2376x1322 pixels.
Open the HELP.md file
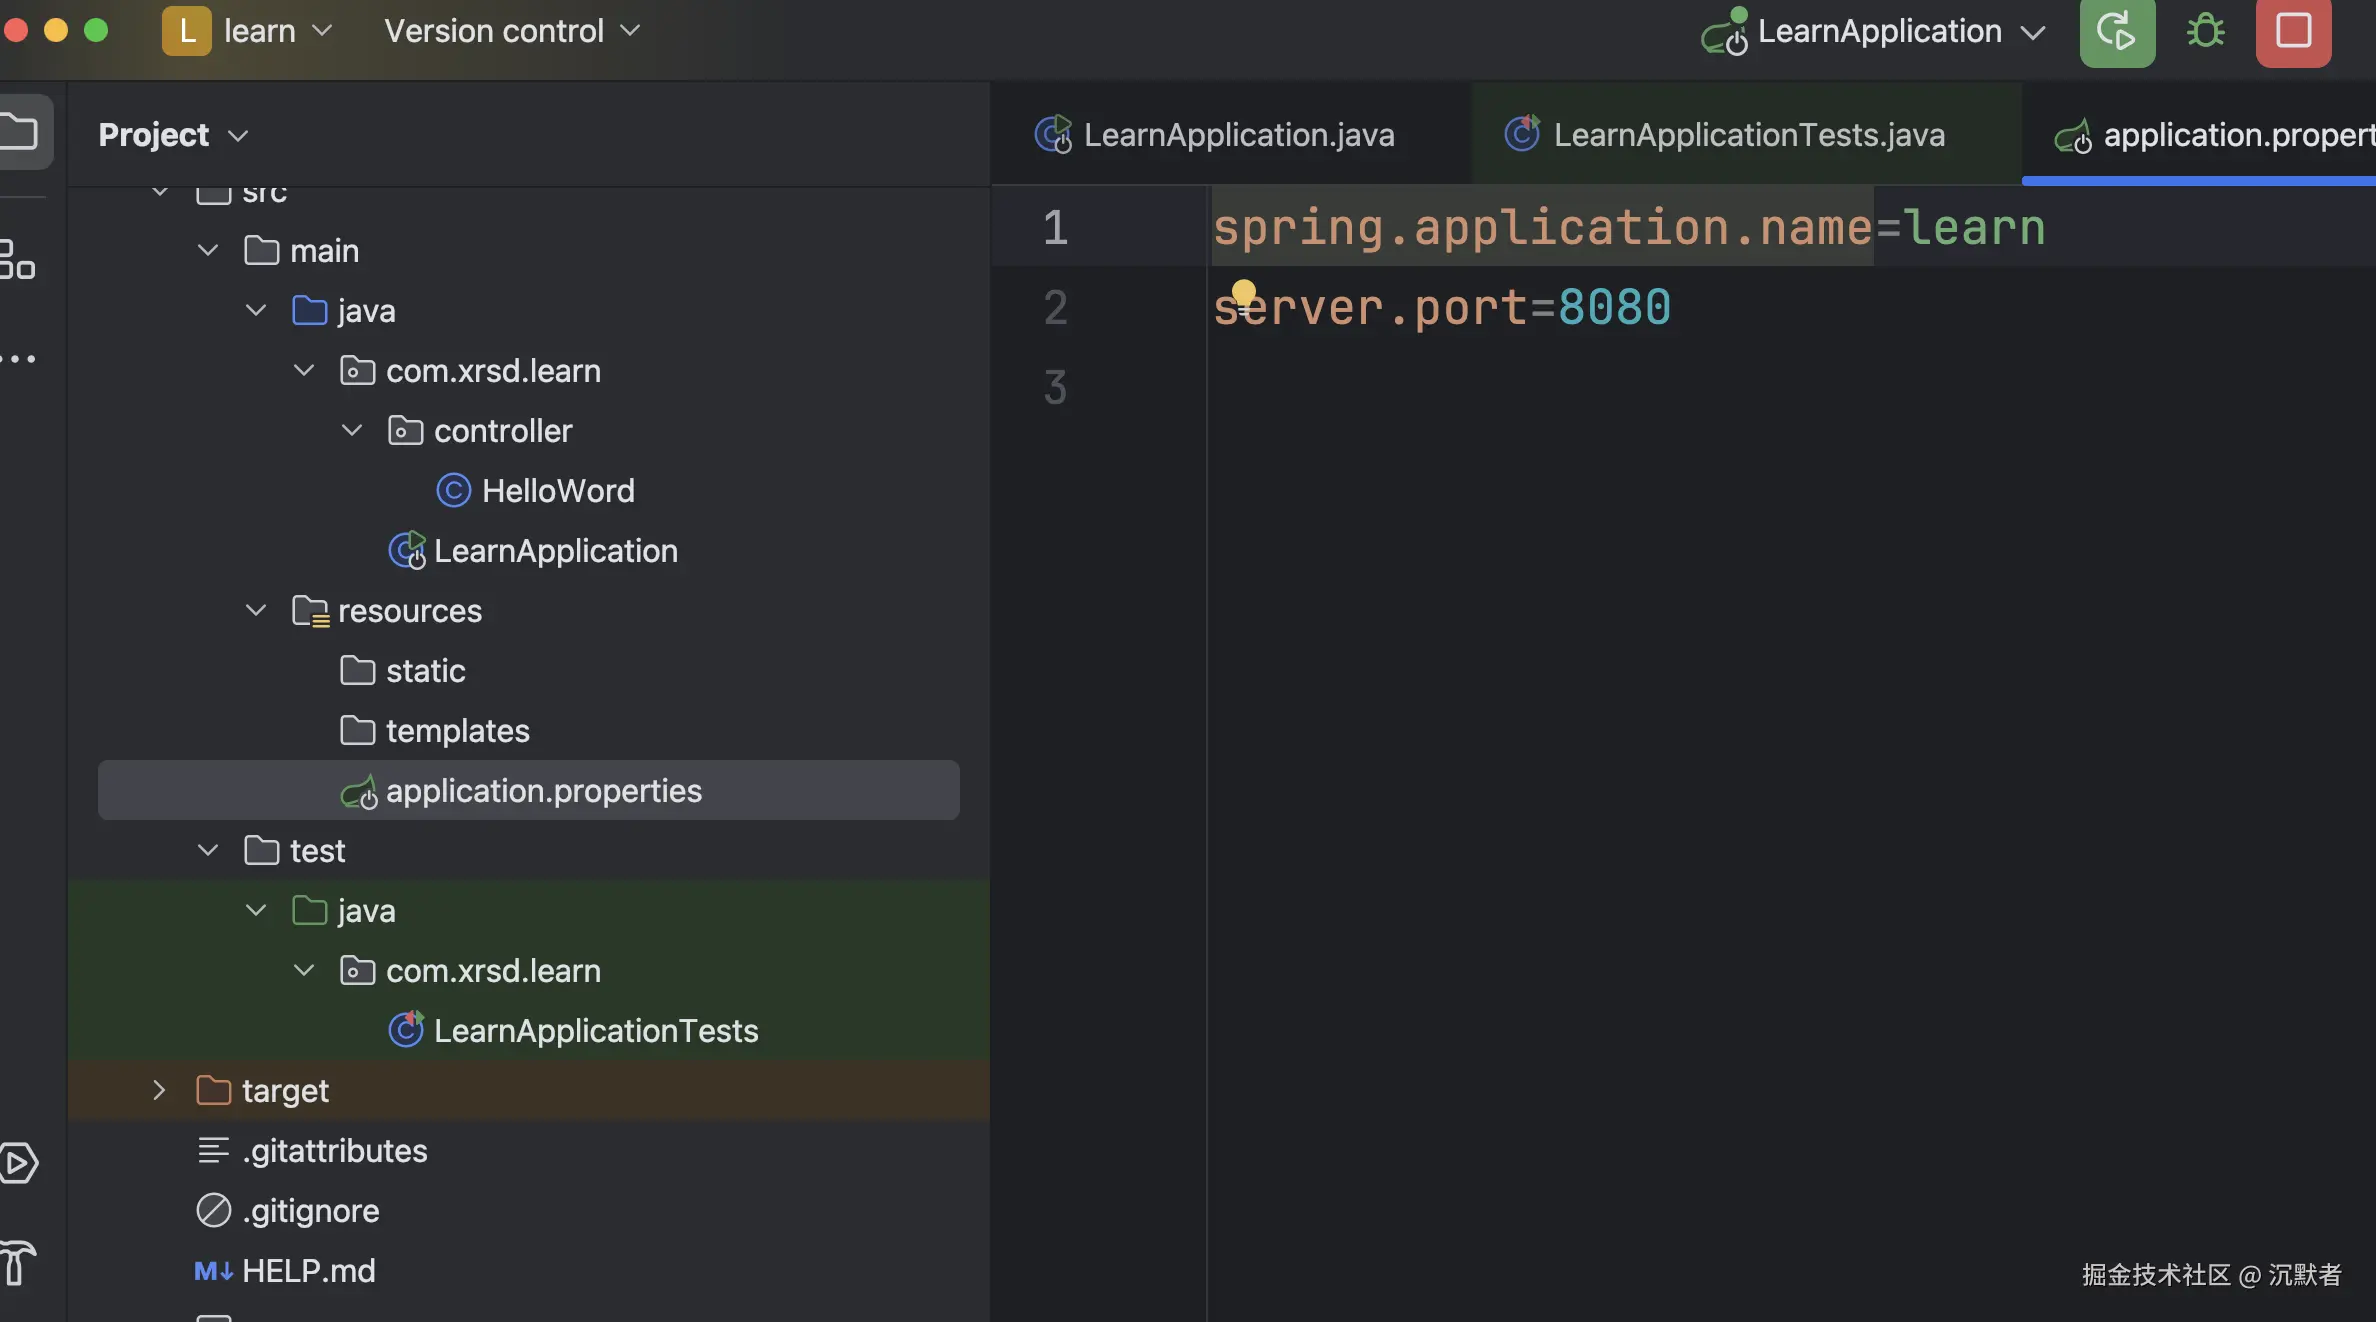(x=308, y=1270)
